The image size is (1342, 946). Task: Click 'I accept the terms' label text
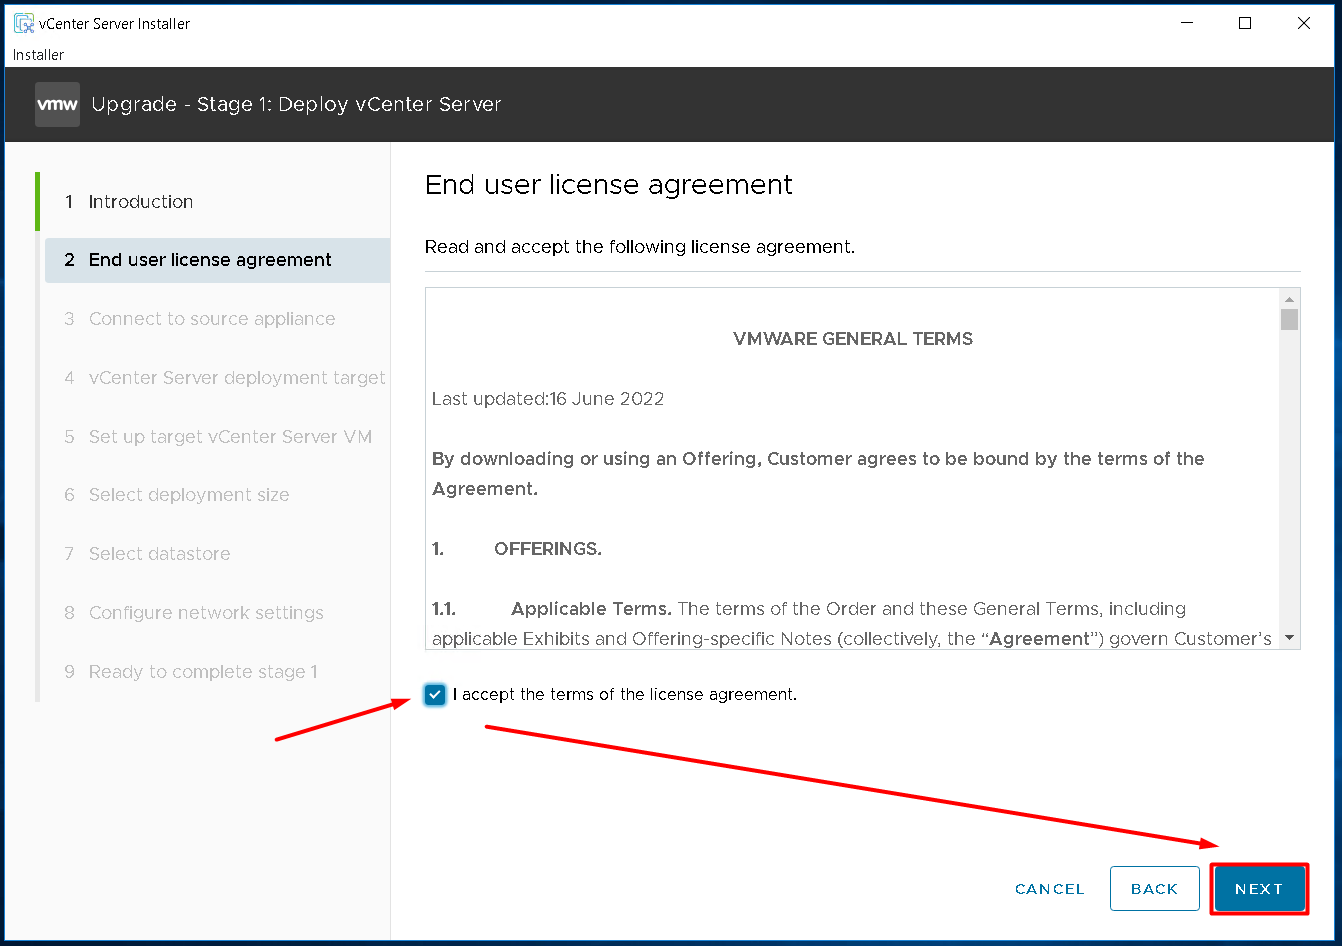[x=625, y=694]
